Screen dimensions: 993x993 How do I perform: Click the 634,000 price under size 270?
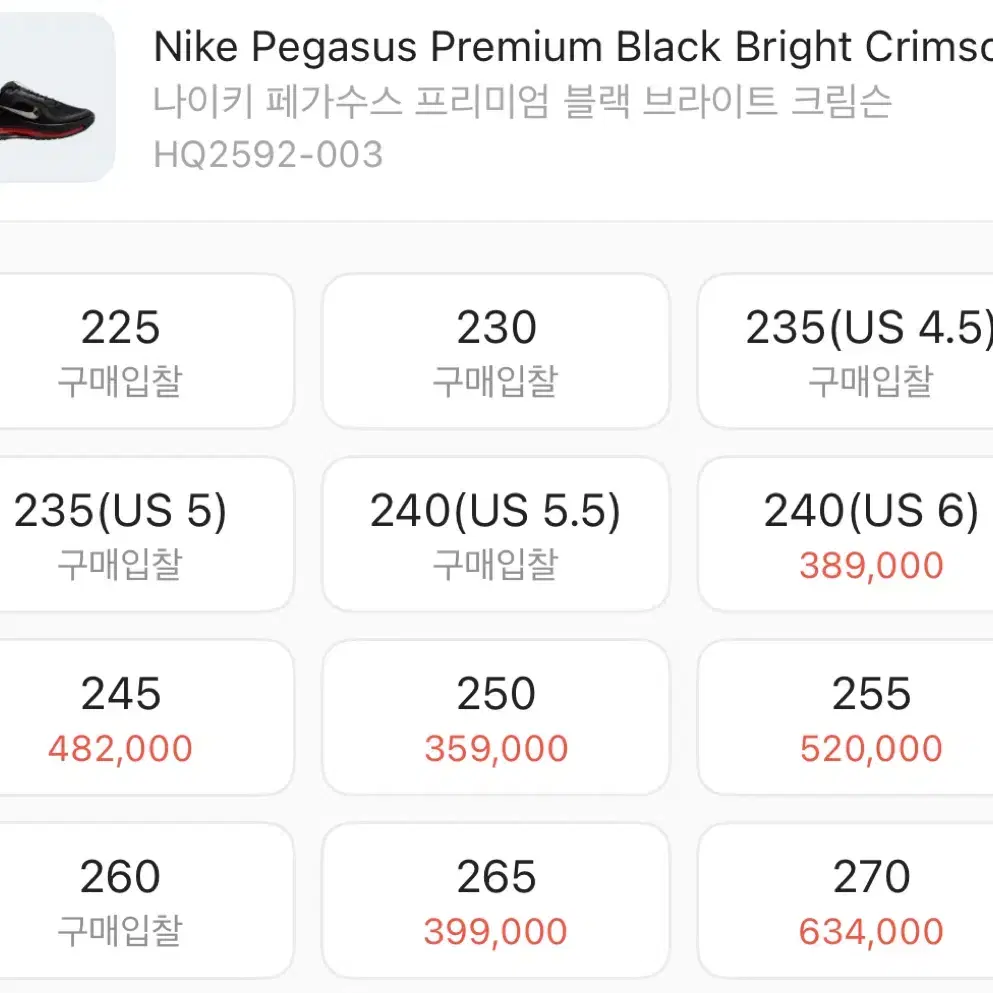click(868, 931)
